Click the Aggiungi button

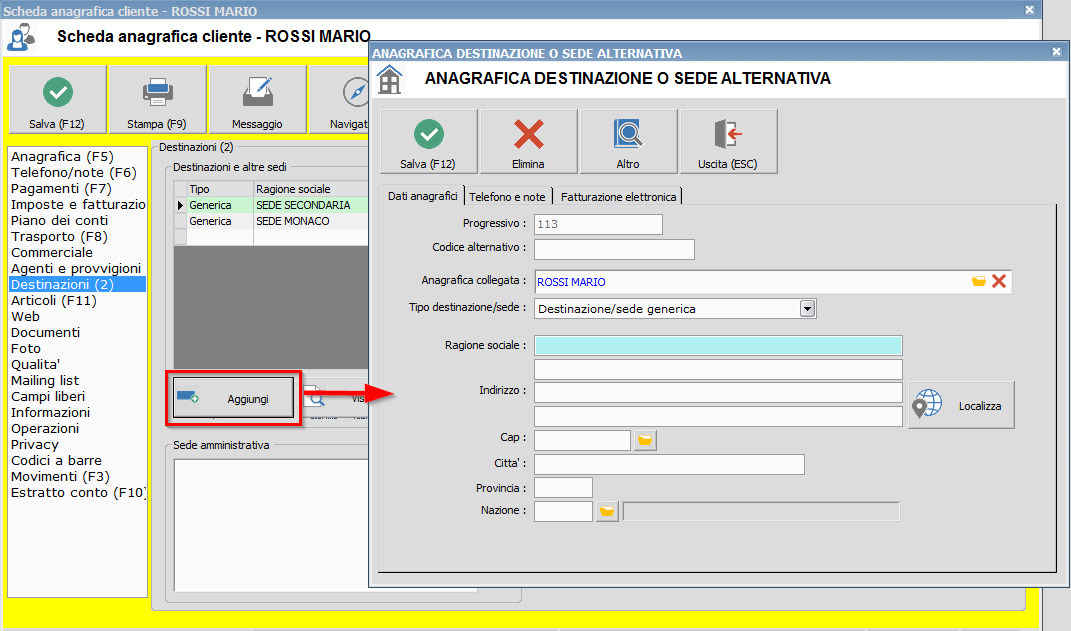click(x=233, y=398)
